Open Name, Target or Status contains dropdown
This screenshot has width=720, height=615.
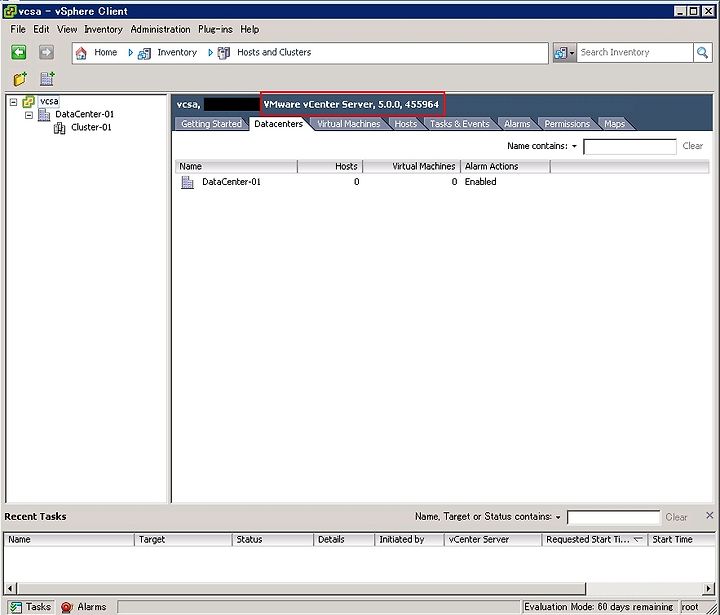558,517
